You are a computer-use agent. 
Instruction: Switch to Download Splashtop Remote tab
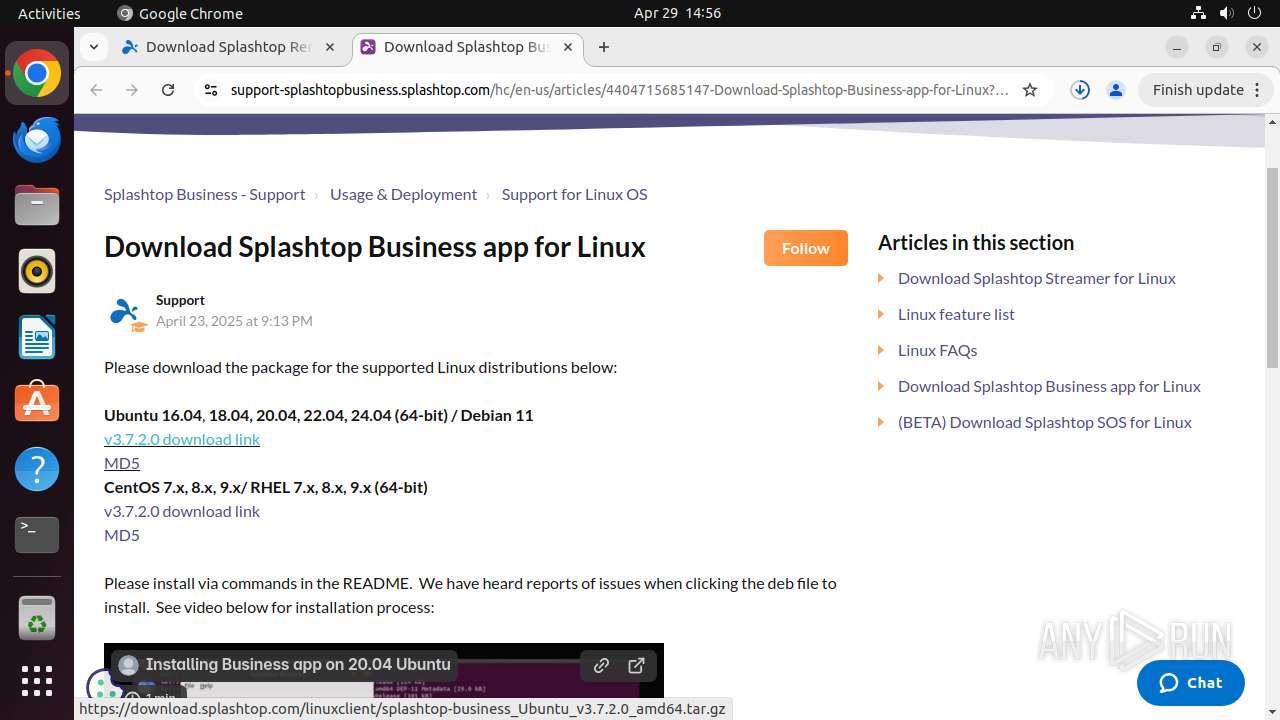pos(229,47)
